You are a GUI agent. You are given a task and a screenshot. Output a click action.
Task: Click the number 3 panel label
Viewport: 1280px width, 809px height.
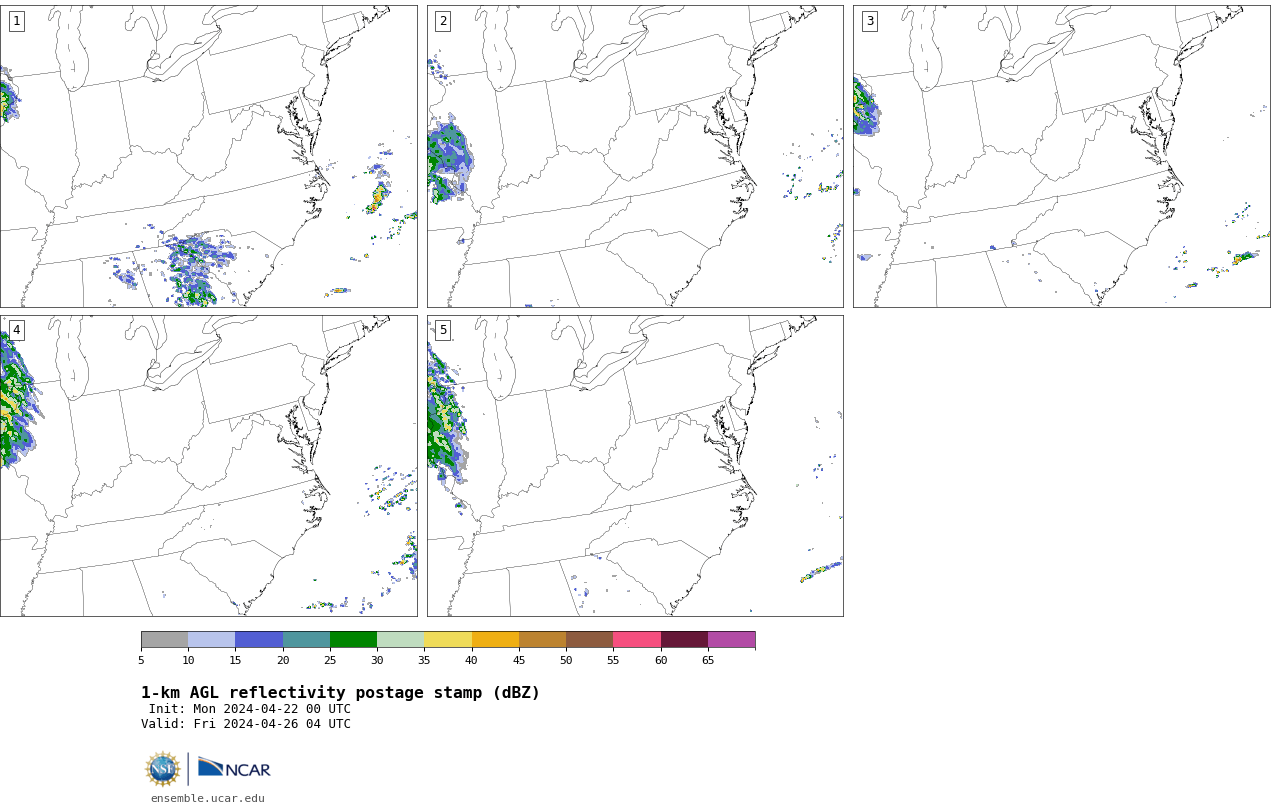point(869,21)
